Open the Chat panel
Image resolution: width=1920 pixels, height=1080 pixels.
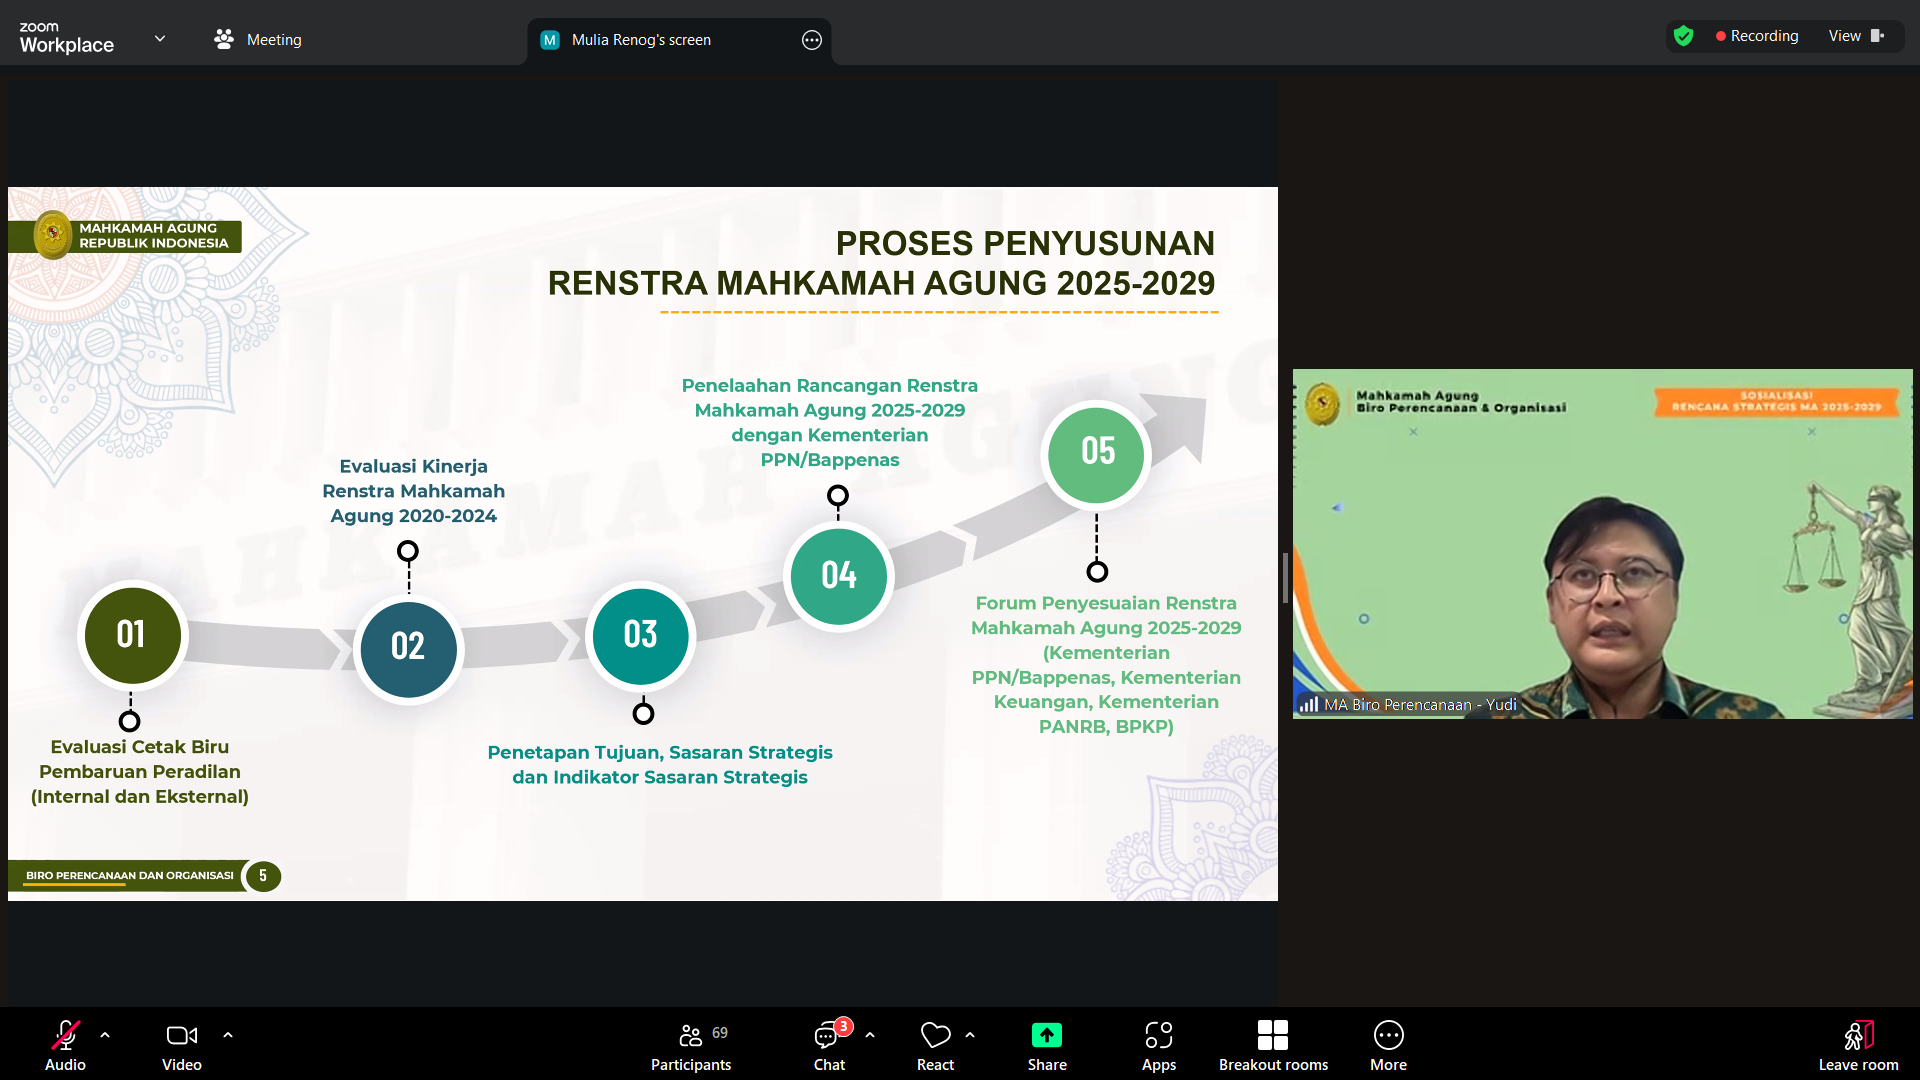(x=829, y=1044)
